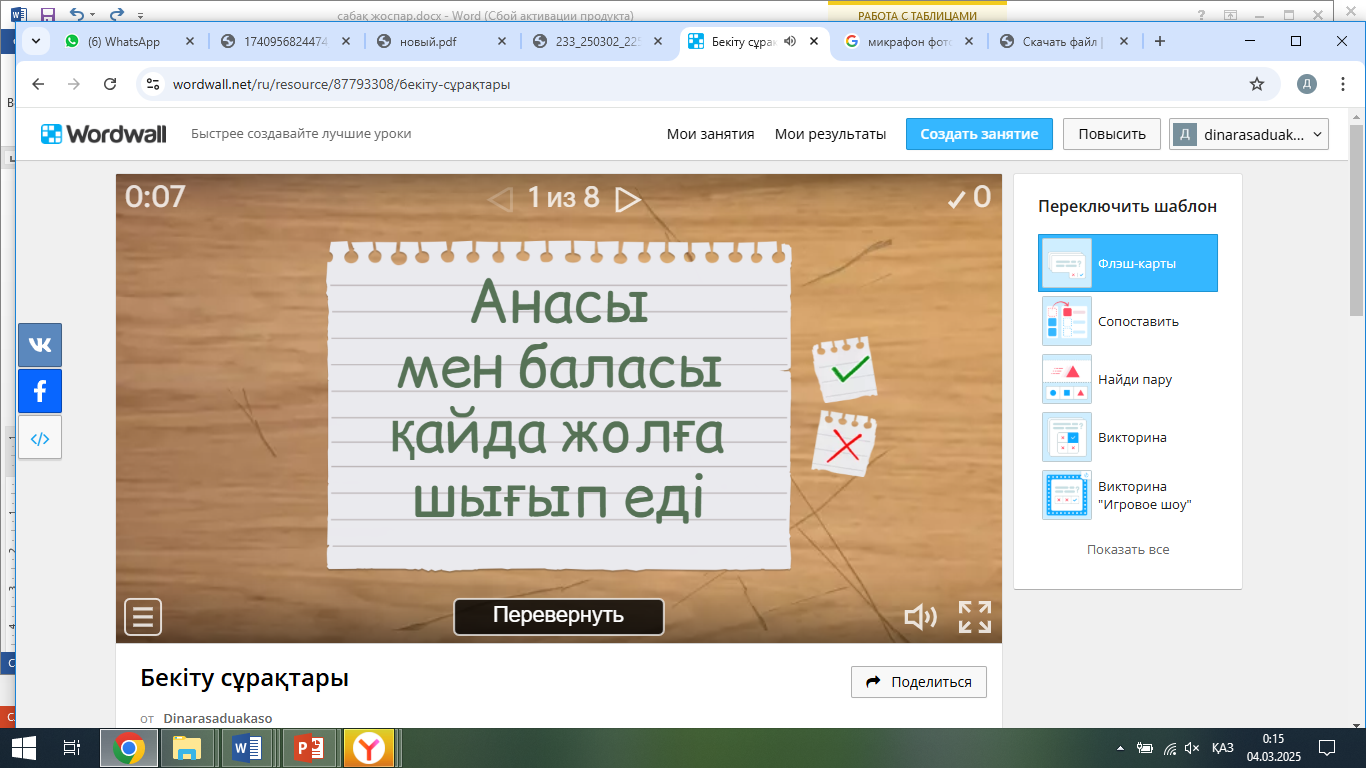Click the flashcard with Анасы мен баласы
This screenshot has height=768, width=1366.
tap(559, 408)
